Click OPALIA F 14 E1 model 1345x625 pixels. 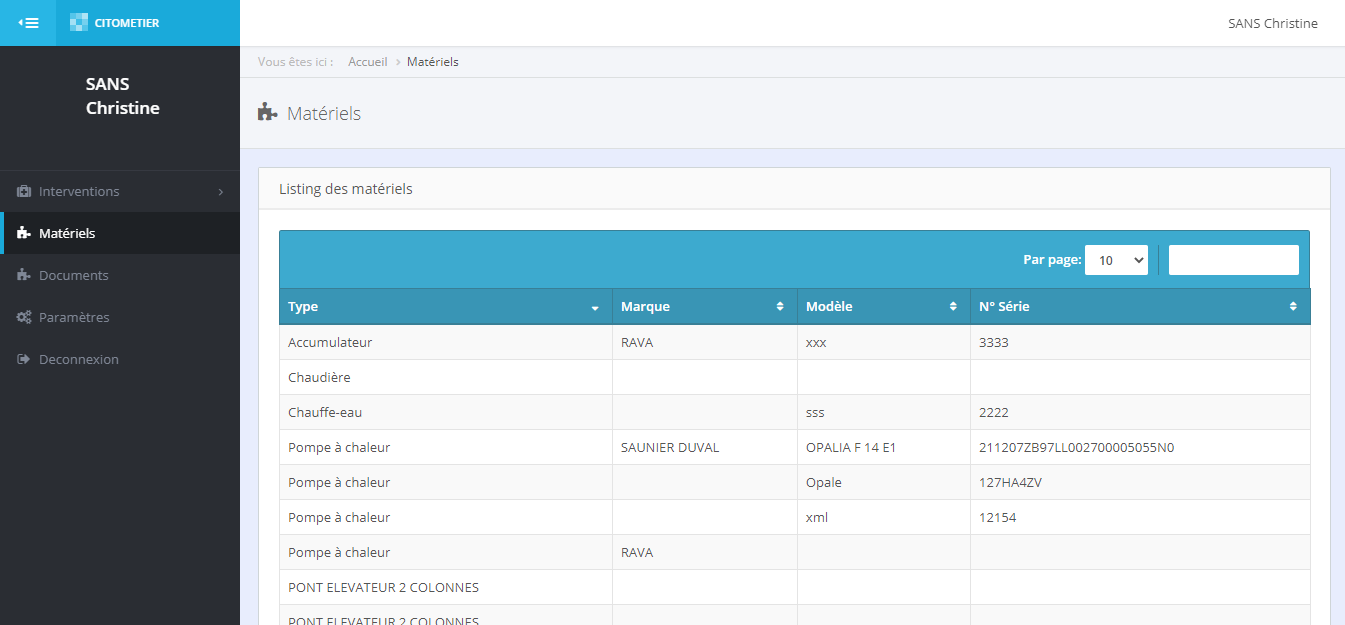click(x=851, y=447)
